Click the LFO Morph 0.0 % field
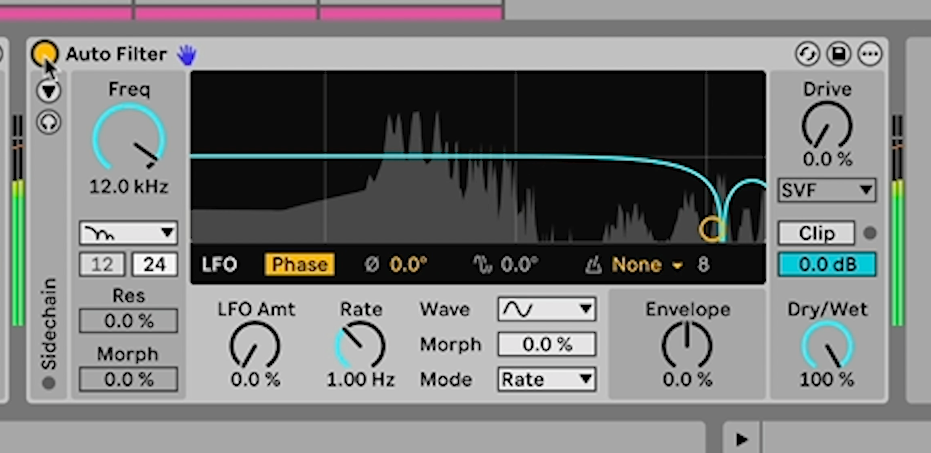The image size is (931, 453). tap(547, 344)
